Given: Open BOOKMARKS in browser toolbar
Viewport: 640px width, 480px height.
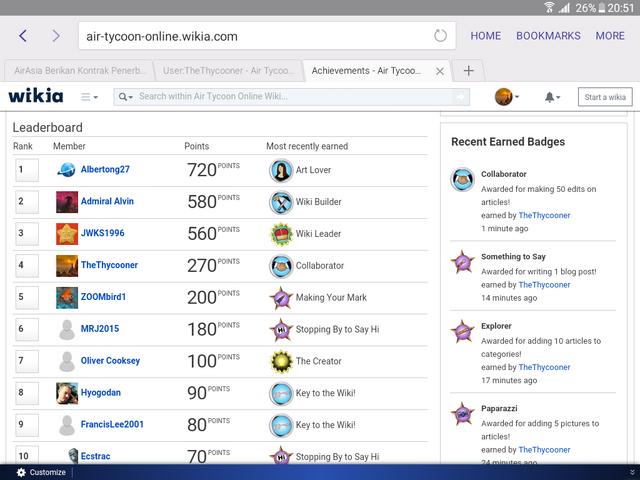Looking at the screenshot, I should [x=548, y=36].
